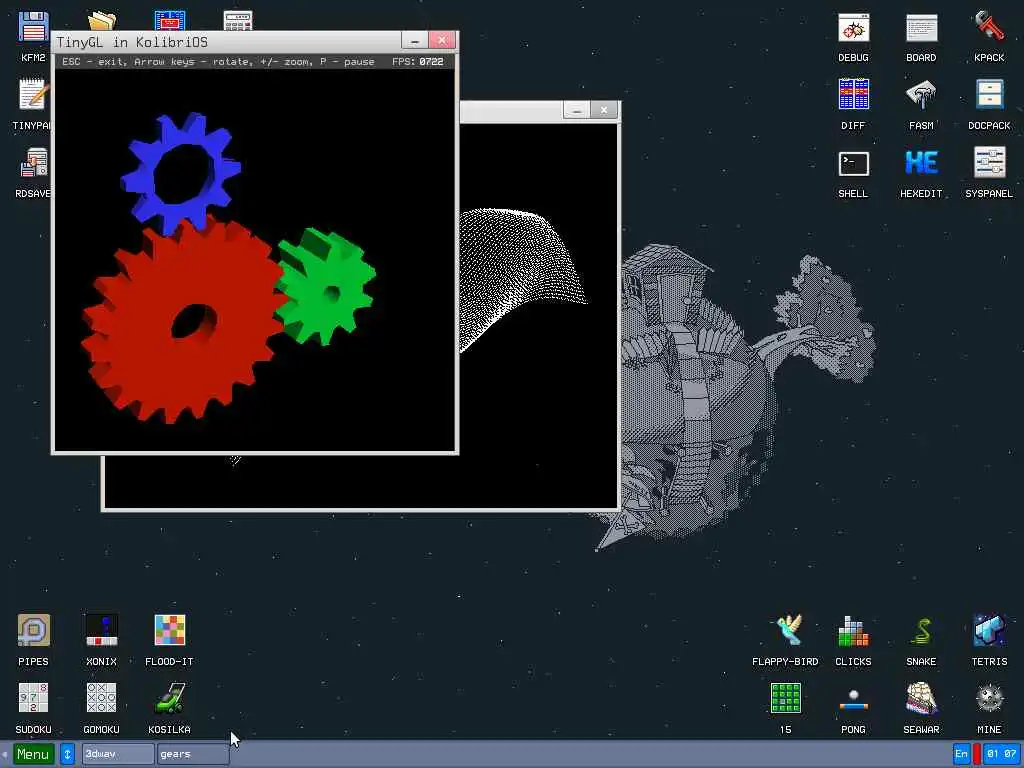Launch the GOMOKU game icon
1024x768 pixels.
(101, 699)
